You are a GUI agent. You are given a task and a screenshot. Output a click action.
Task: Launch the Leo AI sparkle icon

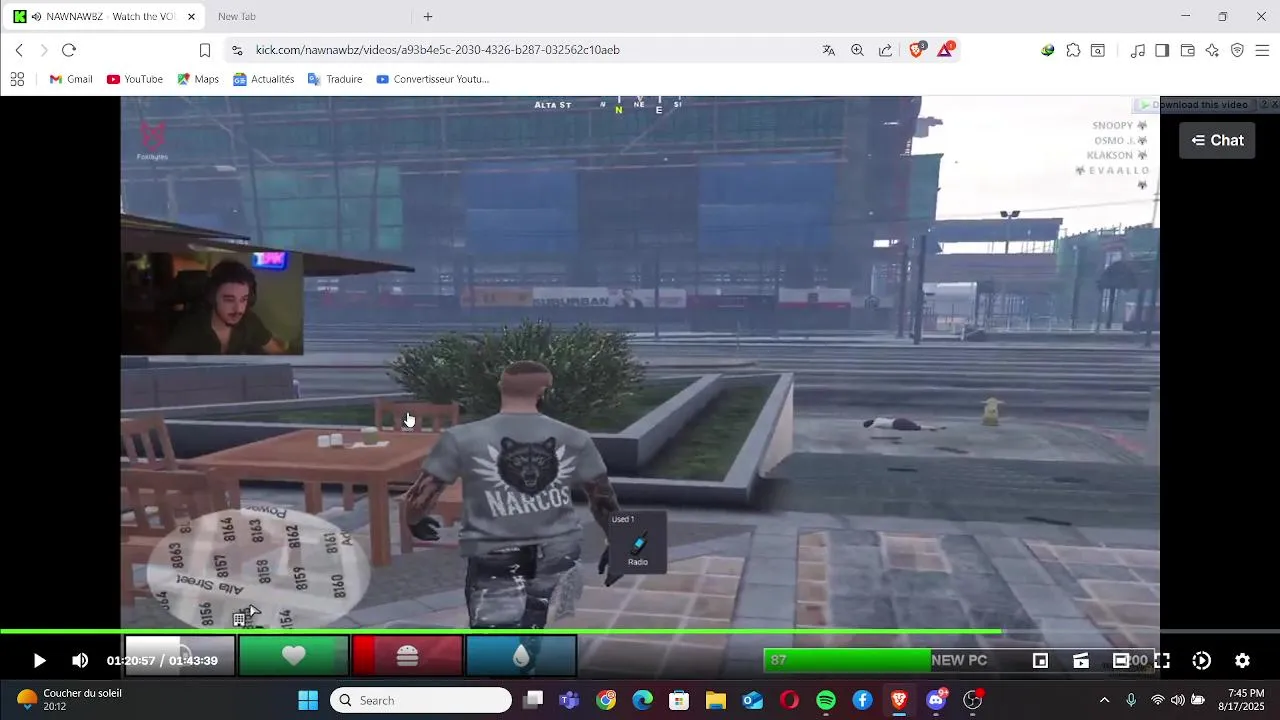tap(1212, 50)
